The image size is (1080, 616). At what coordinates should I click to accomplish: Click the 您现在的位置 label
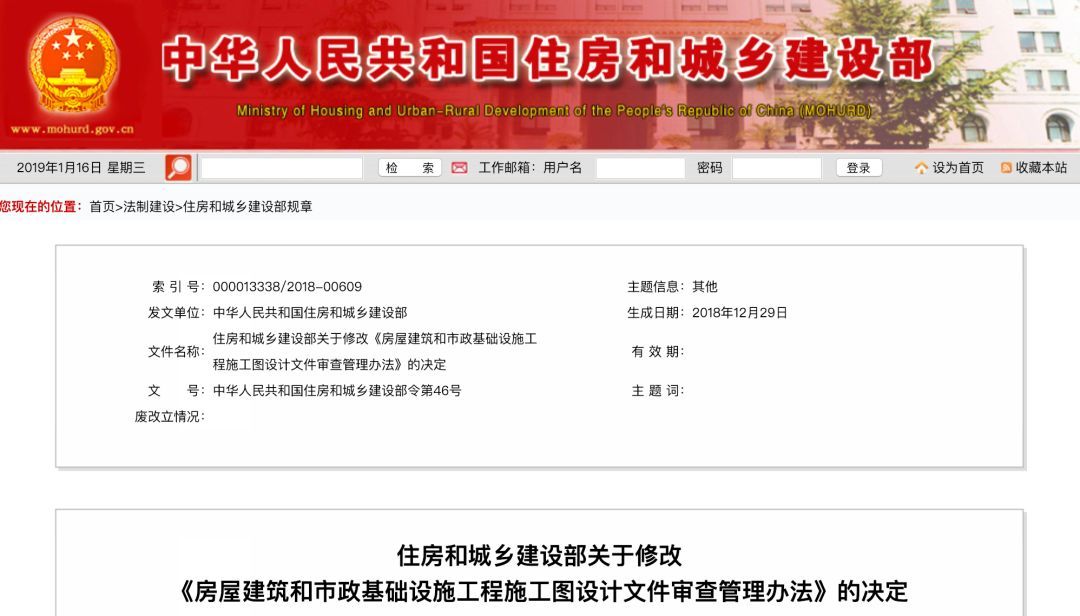41,207
